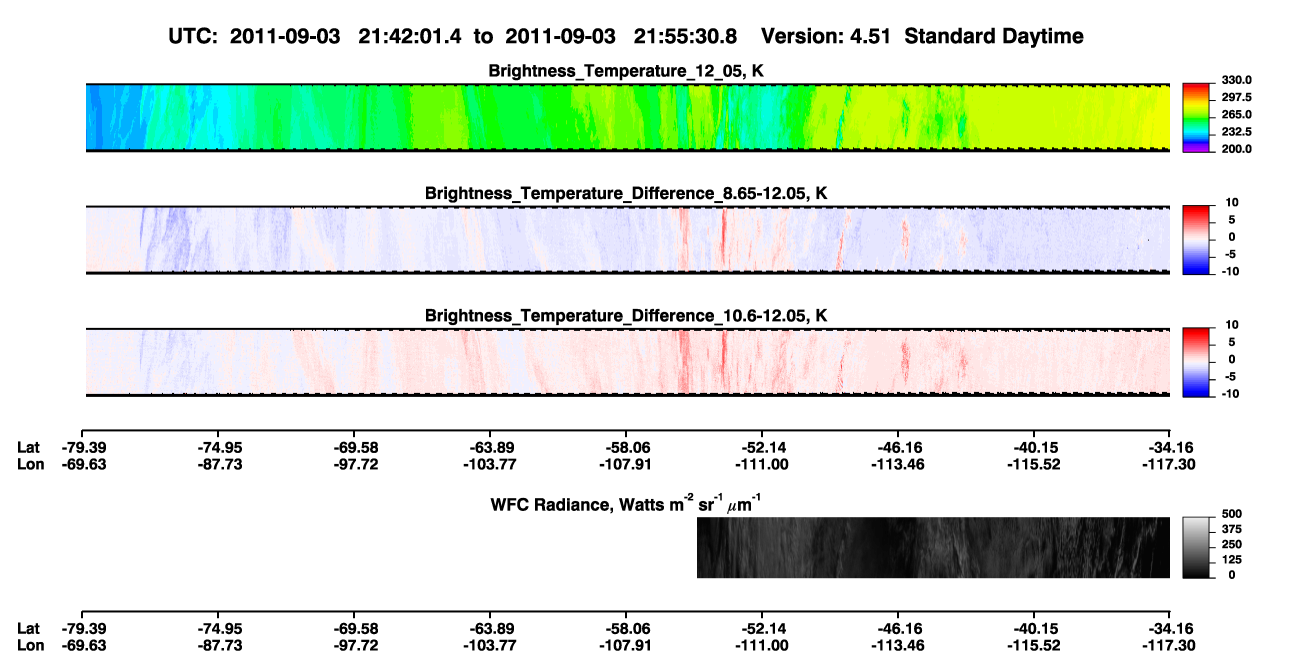Click longitude -113.46 under the WFC Radiance panel

pyautogui.click(x=899, y=646)
